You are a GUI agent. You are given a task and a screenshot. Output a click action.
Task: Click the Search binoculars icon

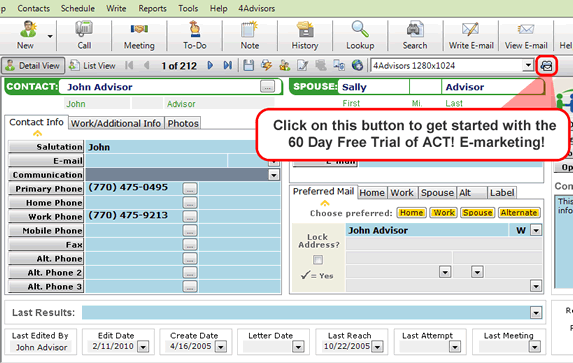click(415, 29)
